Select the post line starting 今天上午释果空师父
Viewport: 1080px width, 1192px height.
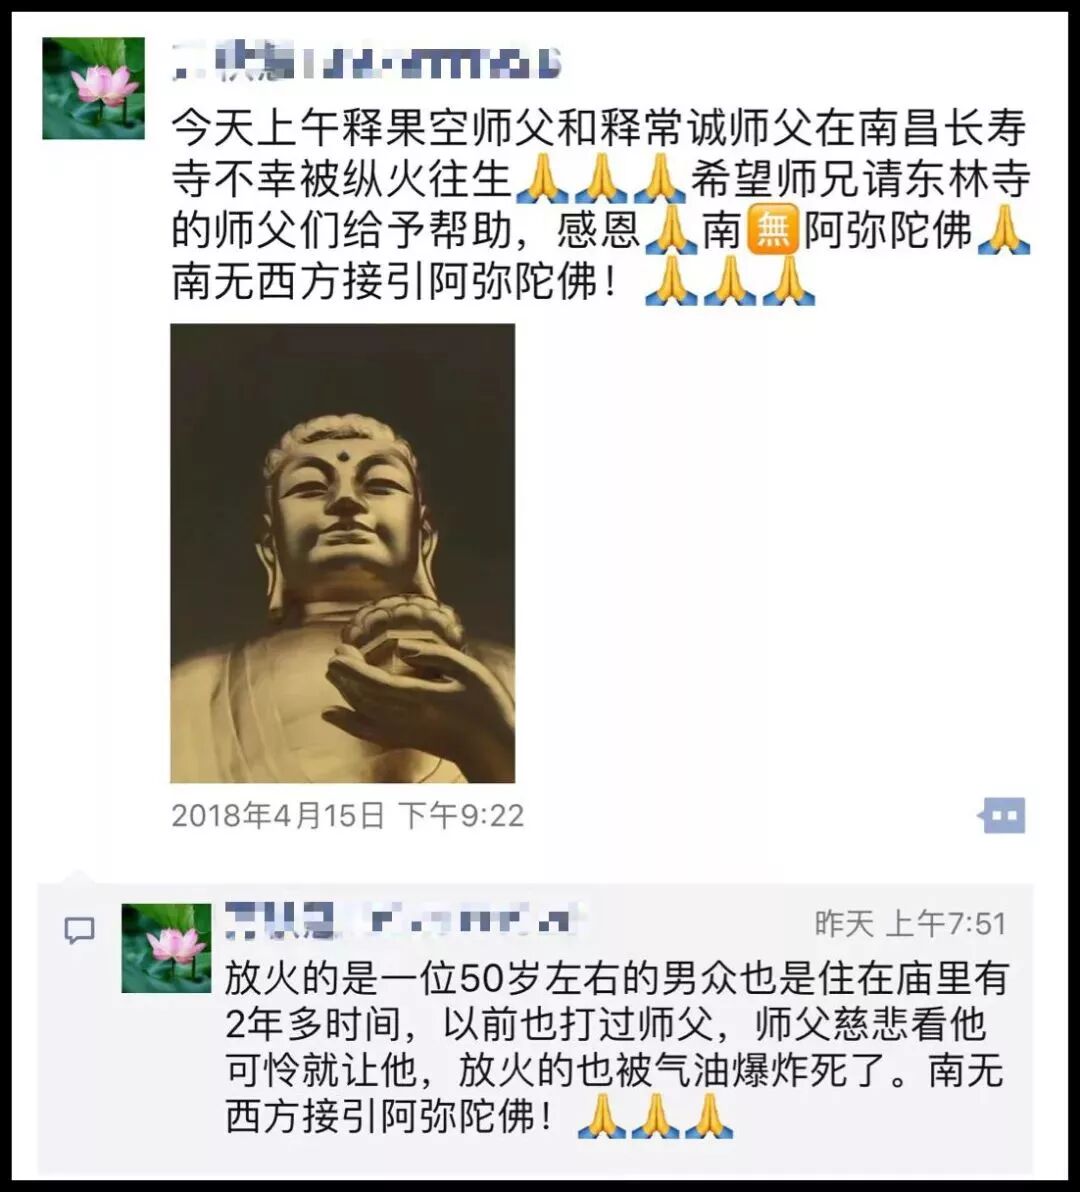tap(599, 128)
